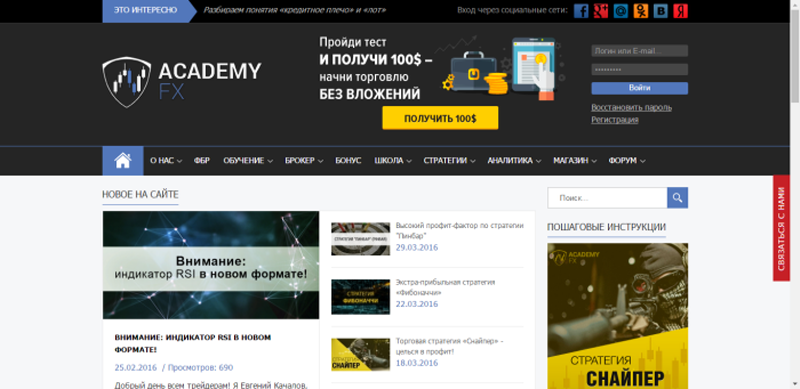Sign in with the Yandex icon

[681, 11]
